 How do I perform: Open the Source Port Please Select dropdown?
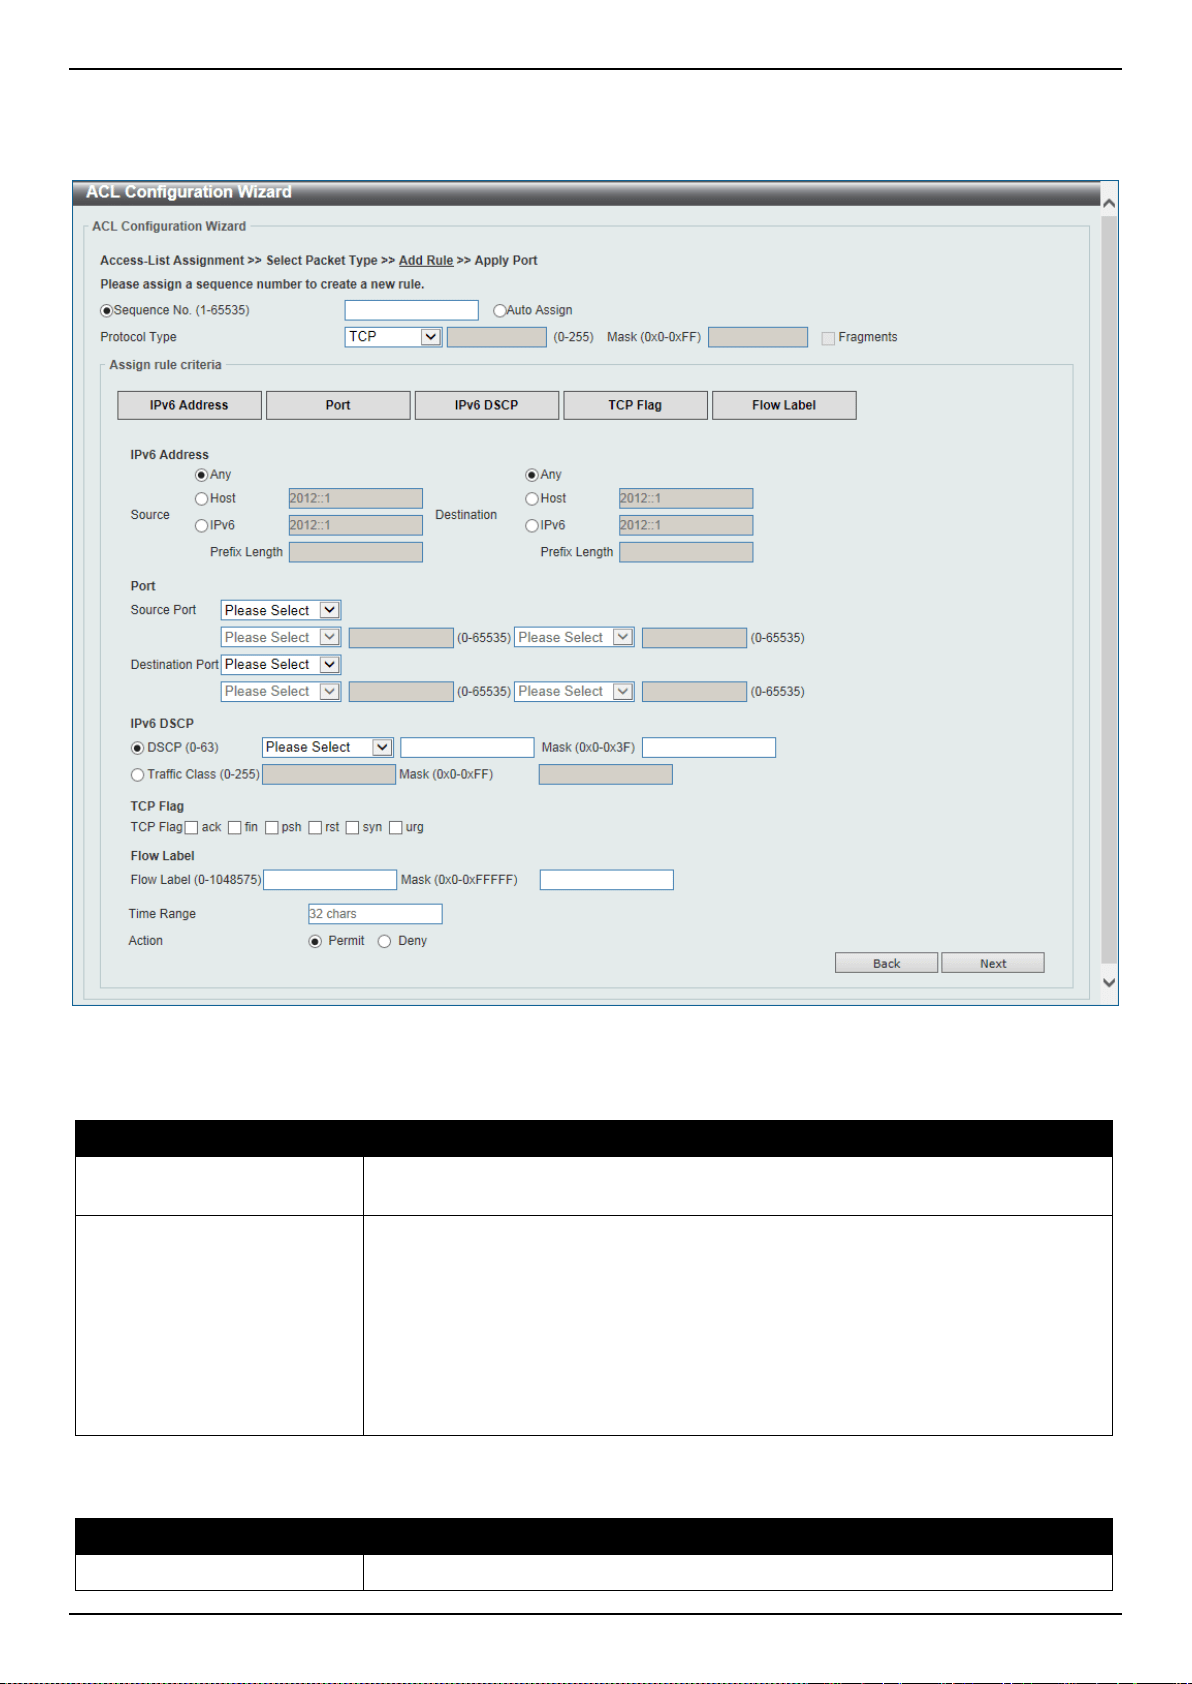click(x=281, y=610)
